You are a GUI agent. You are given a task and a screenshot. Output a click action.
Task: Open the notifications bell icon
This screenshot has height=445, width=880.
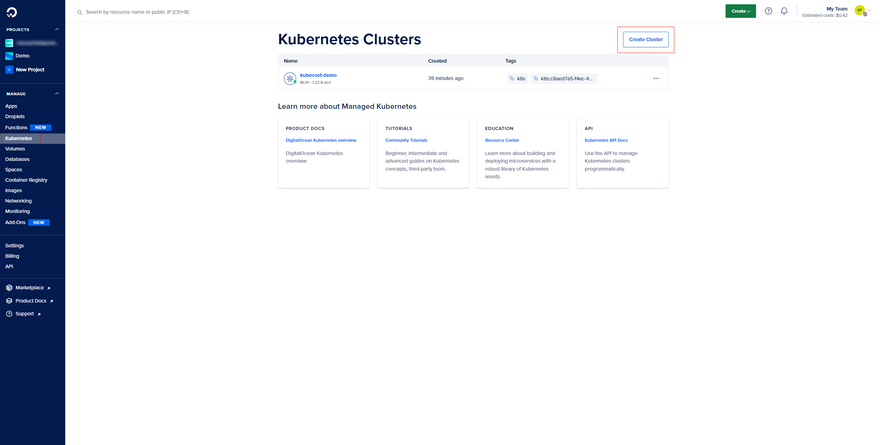784,11
